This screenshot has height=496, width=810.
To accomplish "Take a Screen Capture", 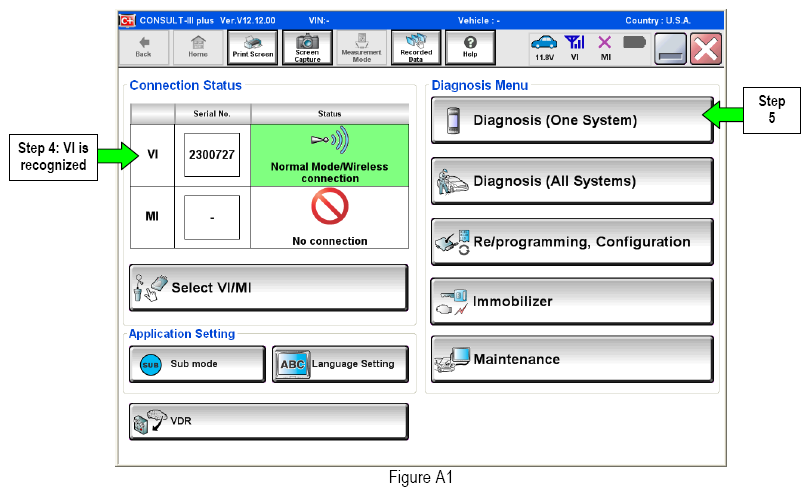I will 307,48.
